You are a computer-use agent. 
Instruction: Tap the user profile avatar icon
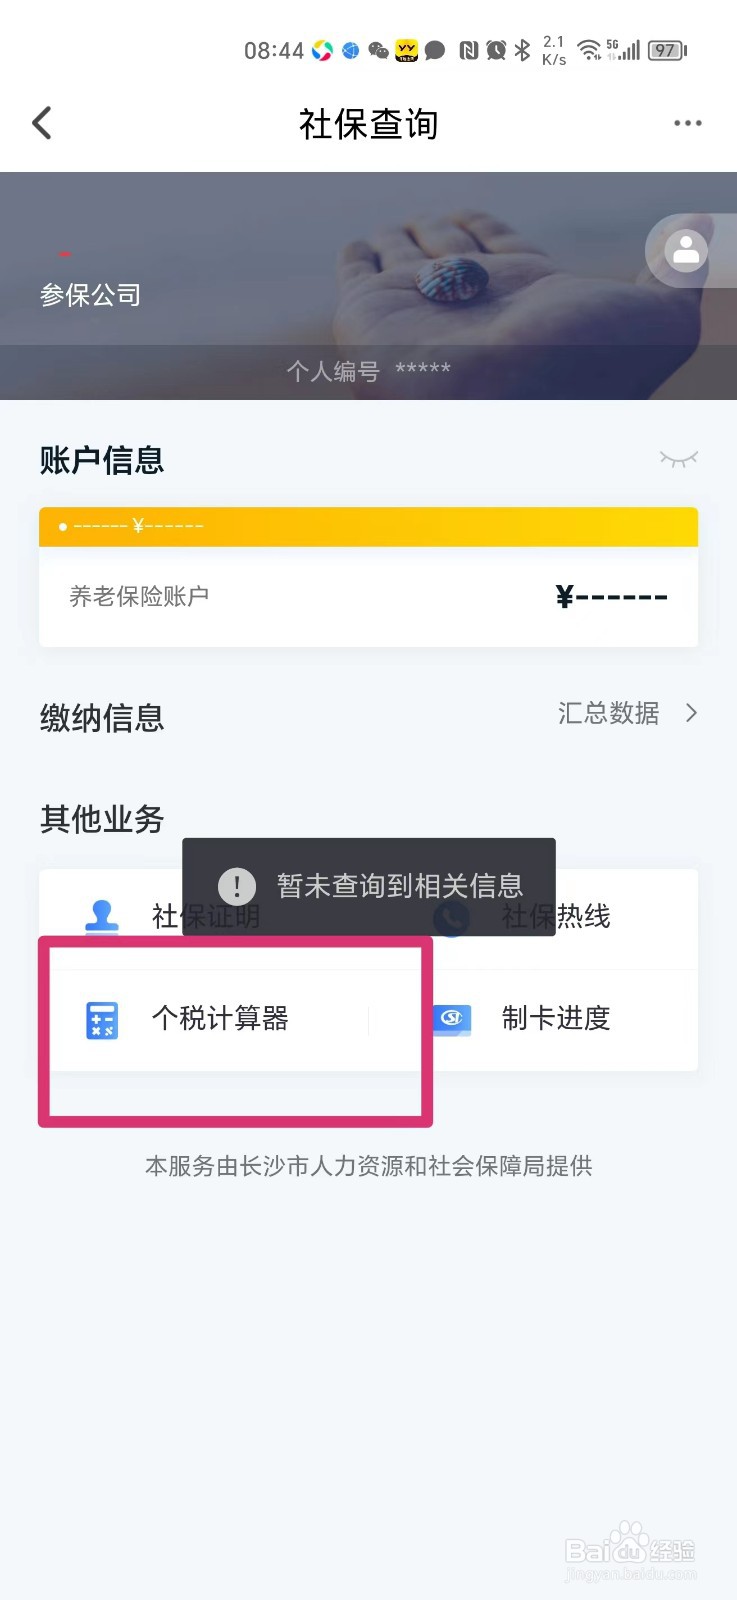click(686, 251)
